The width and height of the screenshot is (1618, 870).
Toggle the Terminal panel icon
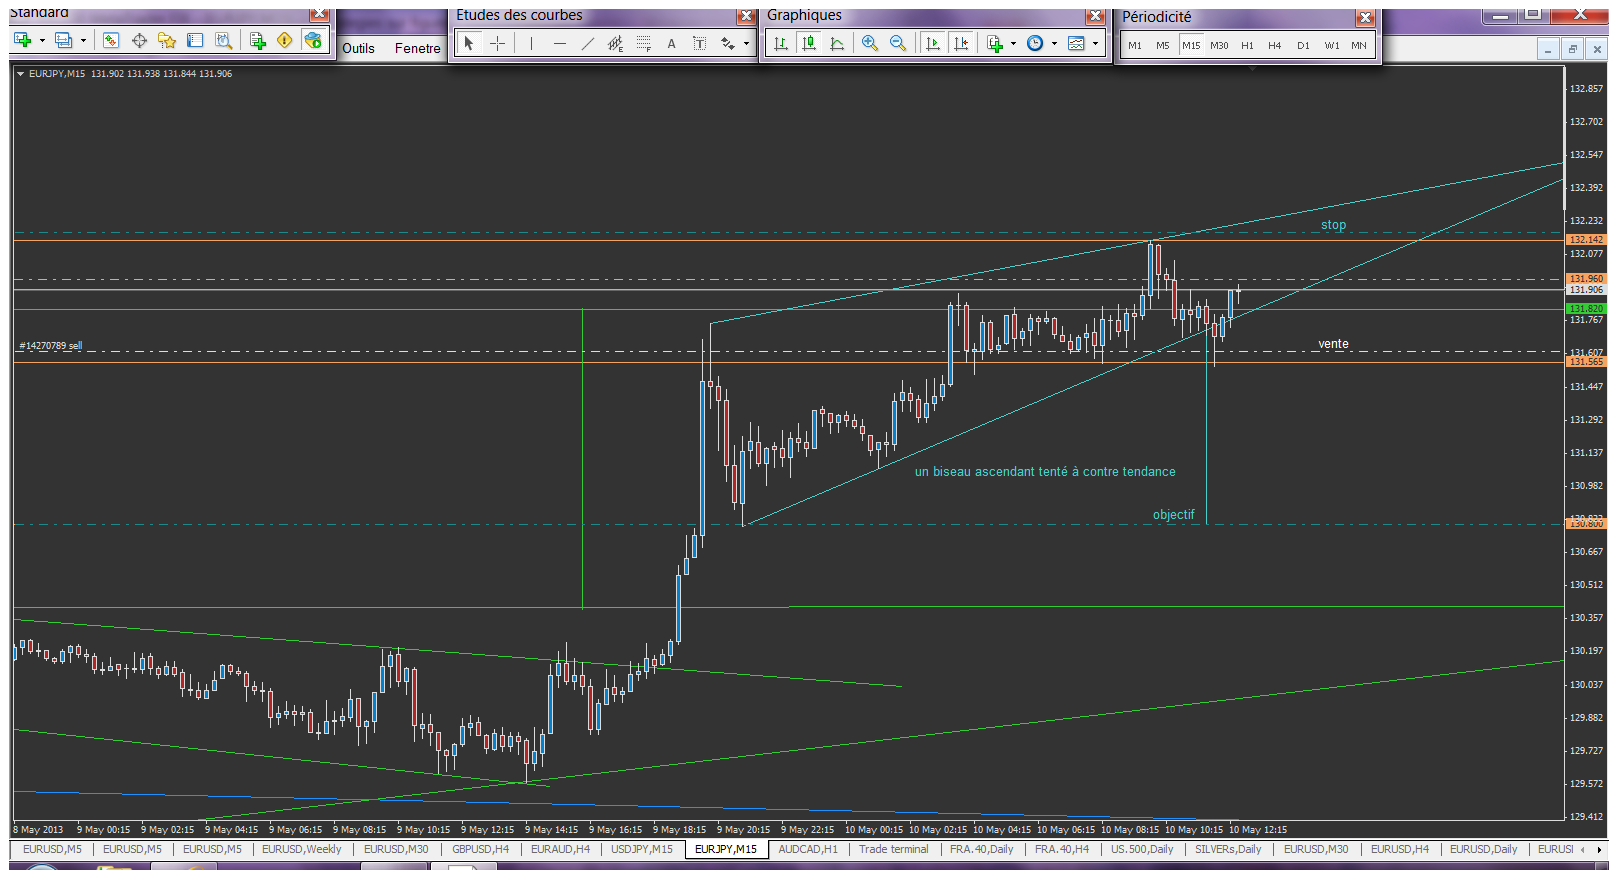pos(195,40)
